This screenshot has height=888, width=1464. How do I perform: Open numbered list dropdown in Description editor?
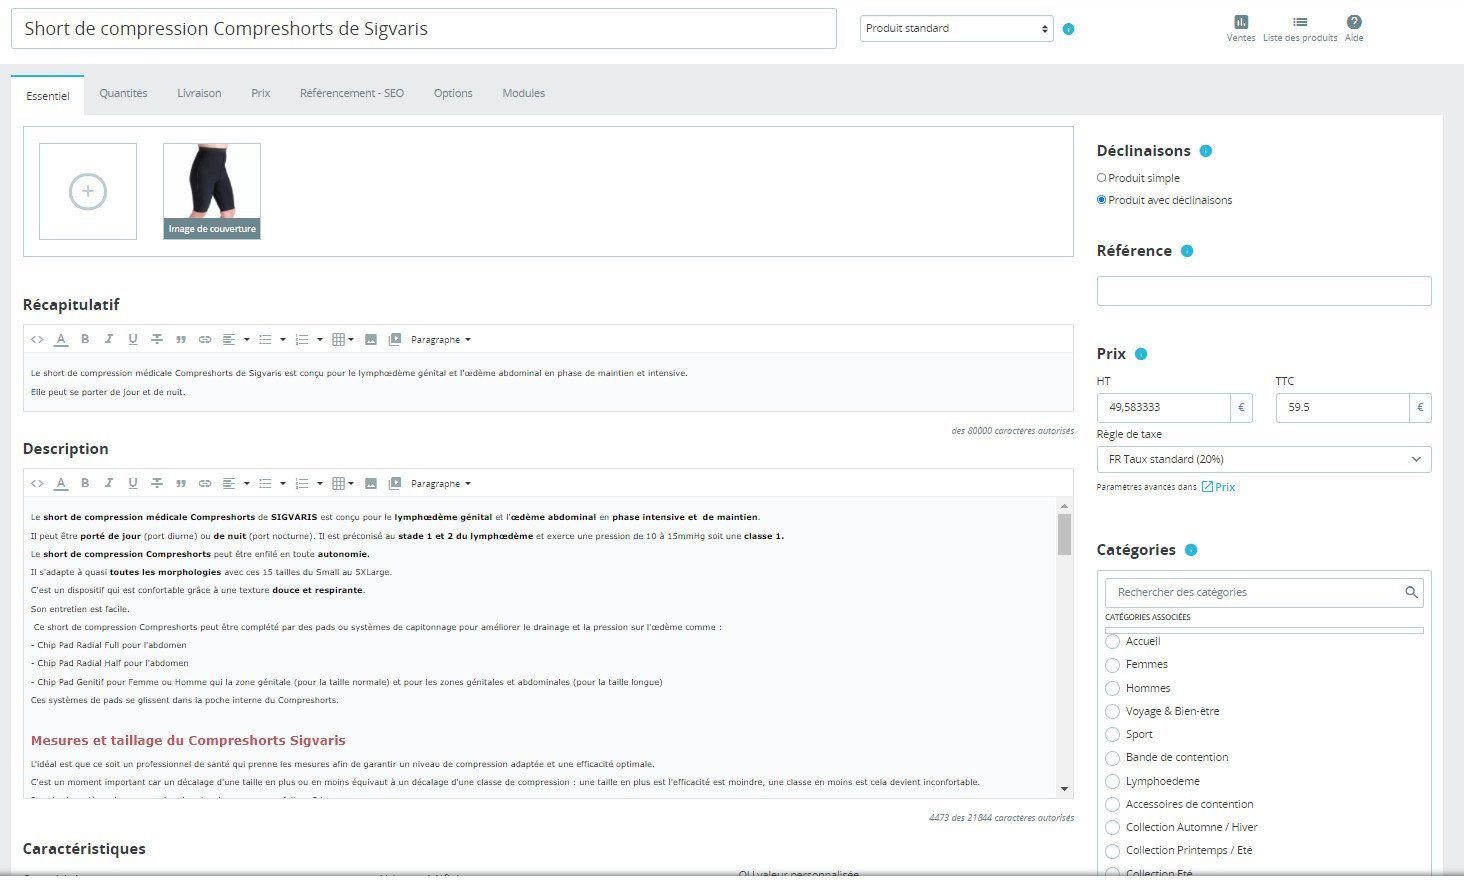click(x=309, y=483)
